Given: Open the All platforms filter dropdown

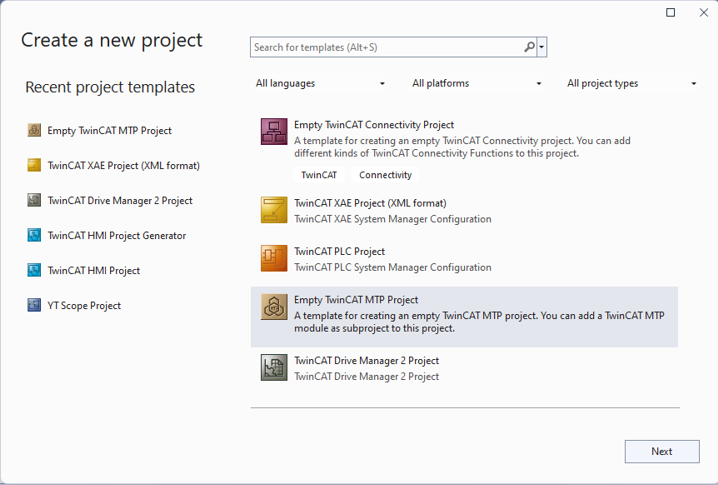Looking at the screenshot, I should point(476,83).
